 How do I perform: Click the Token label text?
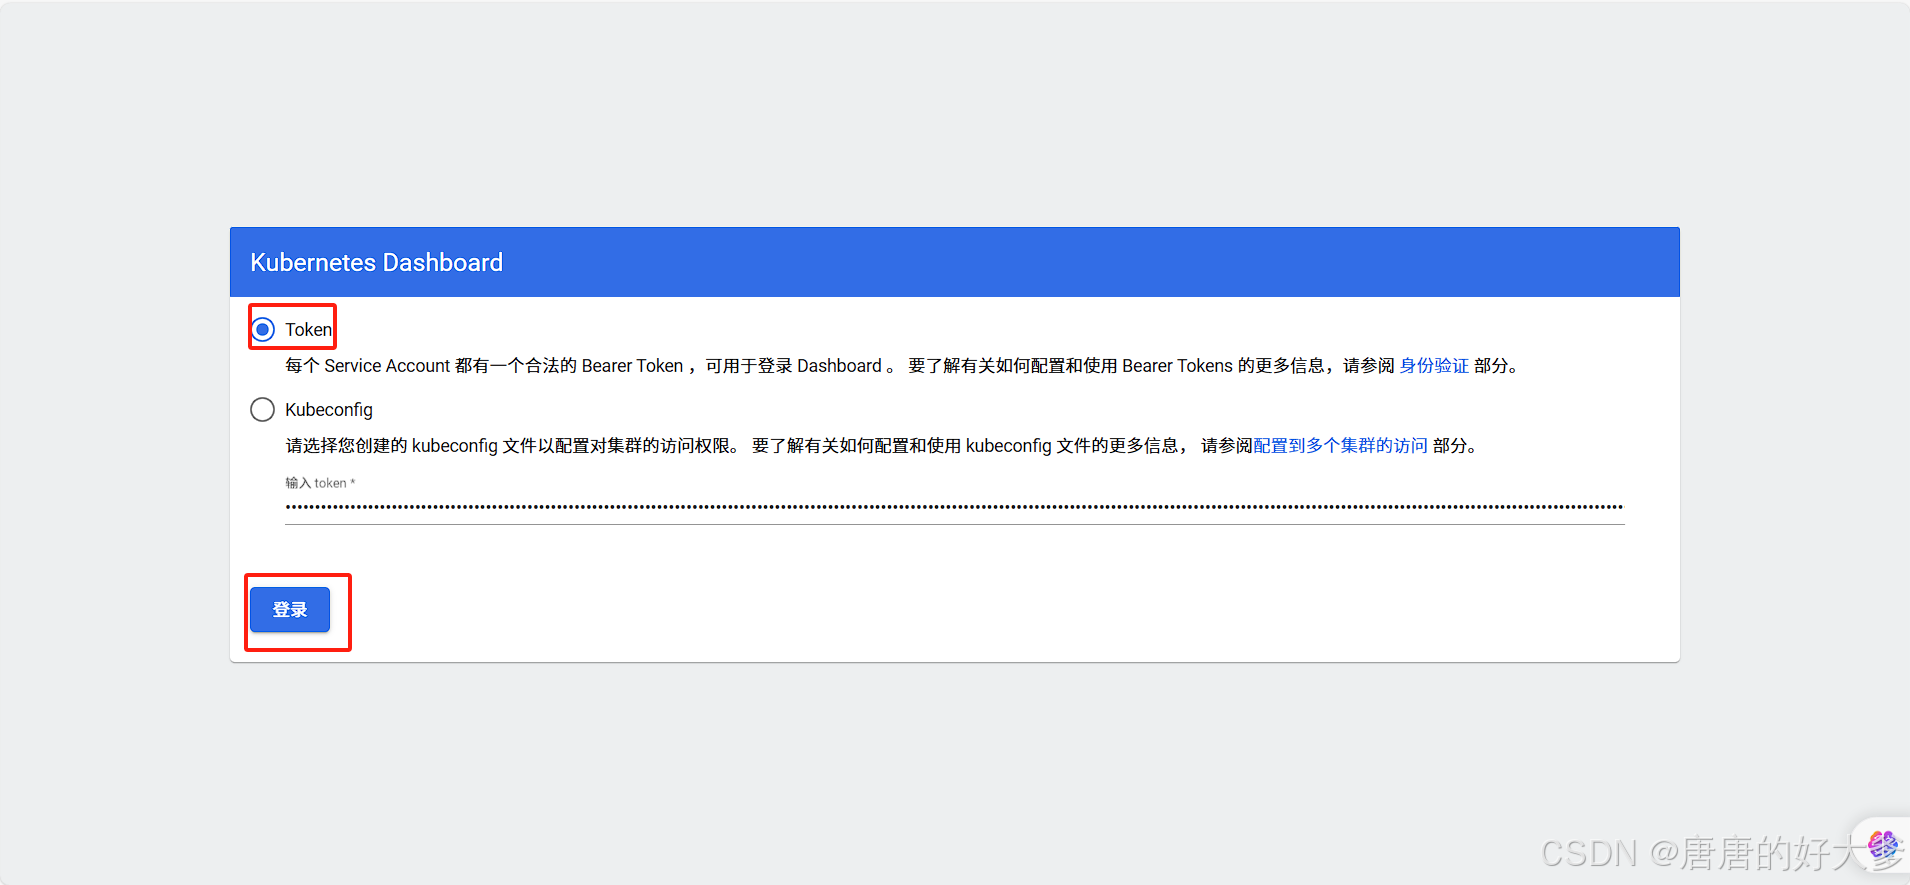pos(308,329)
